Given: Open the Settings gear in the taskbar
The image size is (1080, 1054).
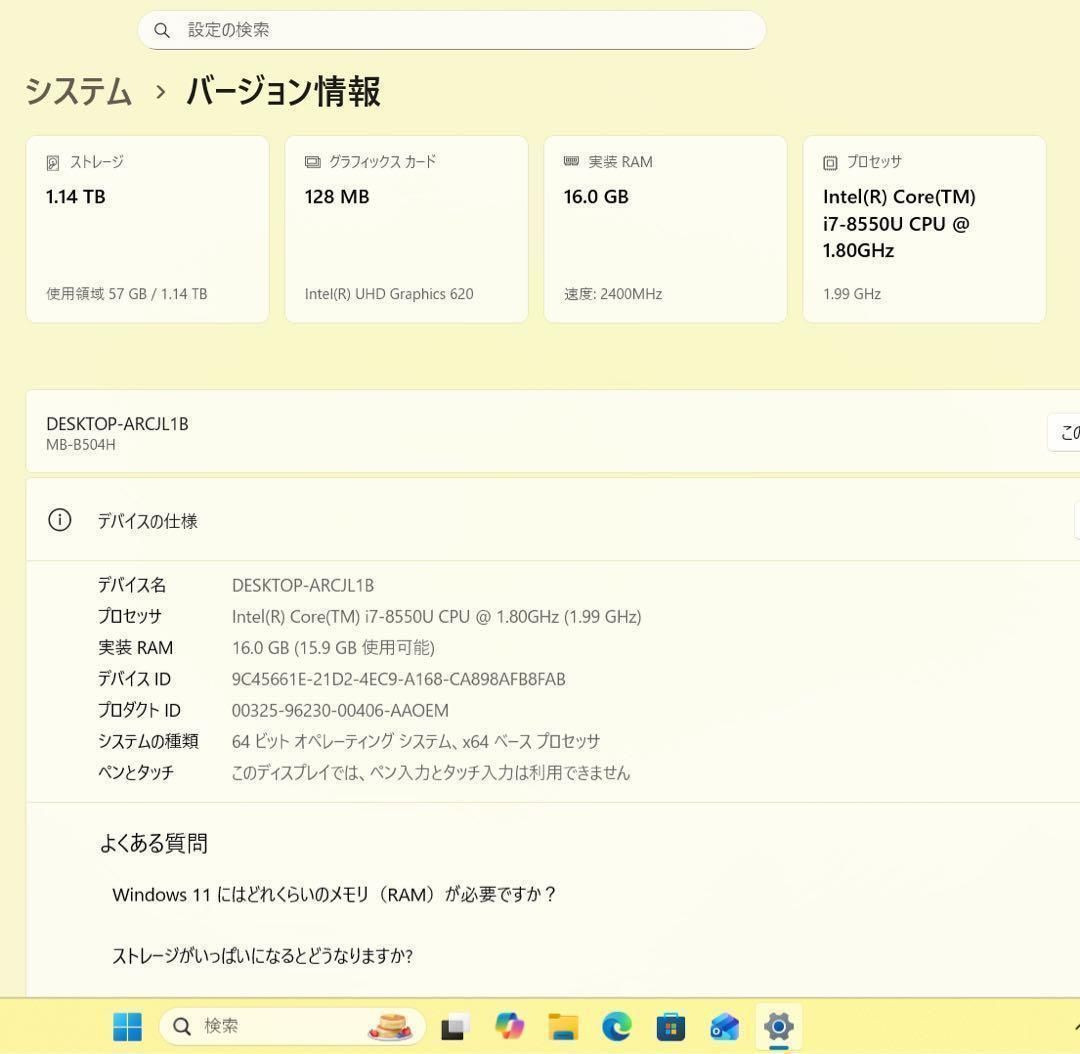Looking at the screenshot, I should pyautogui.click(x=778, y=1026).
